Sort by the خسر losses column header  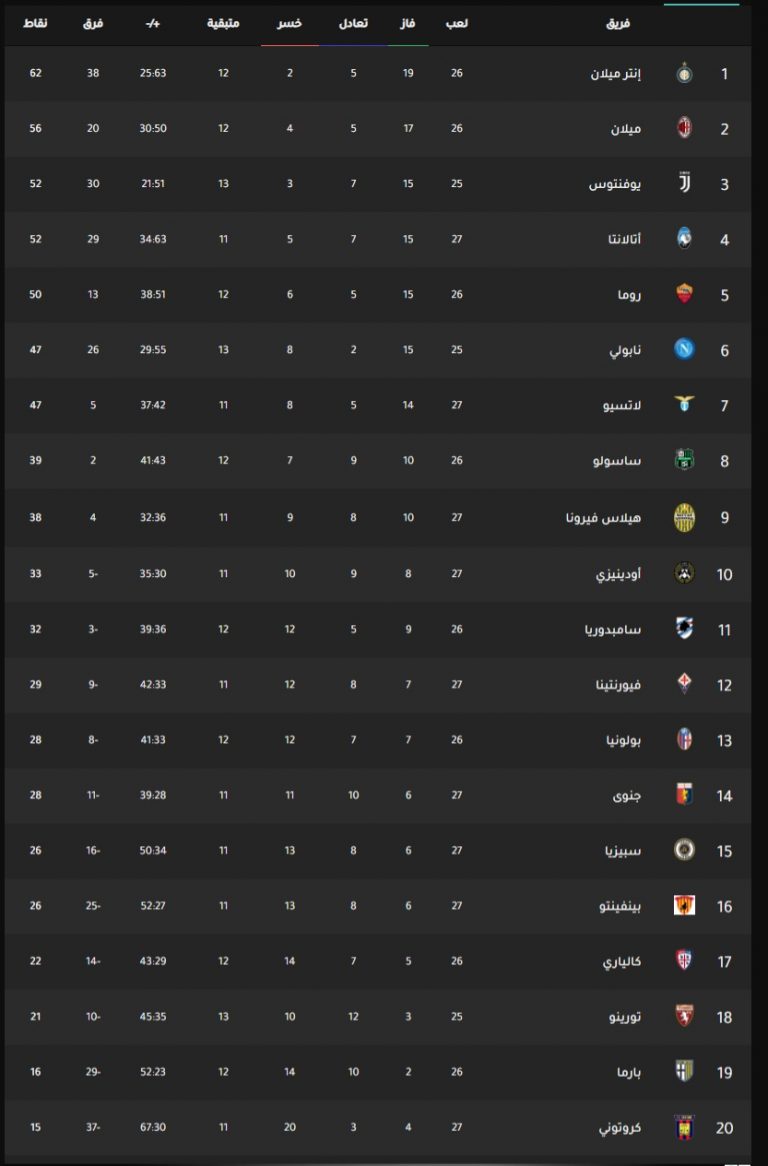tap(290, 23)
